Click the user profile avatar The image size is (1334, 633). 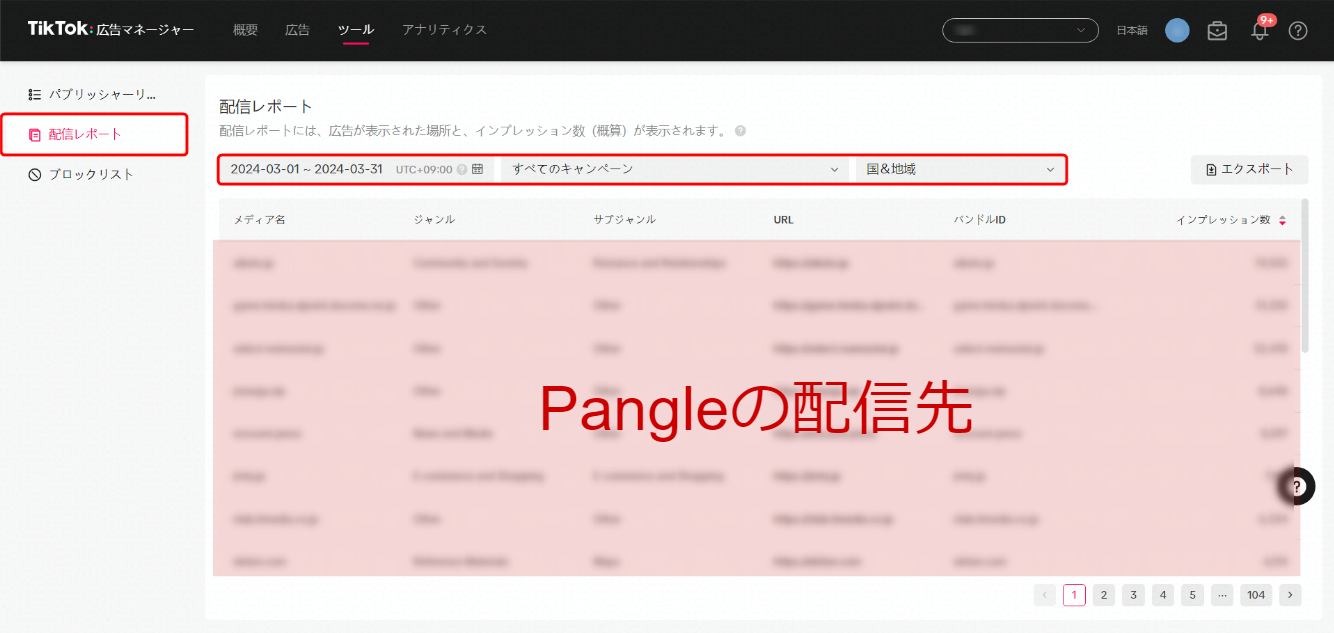[x=1177, y=31]
